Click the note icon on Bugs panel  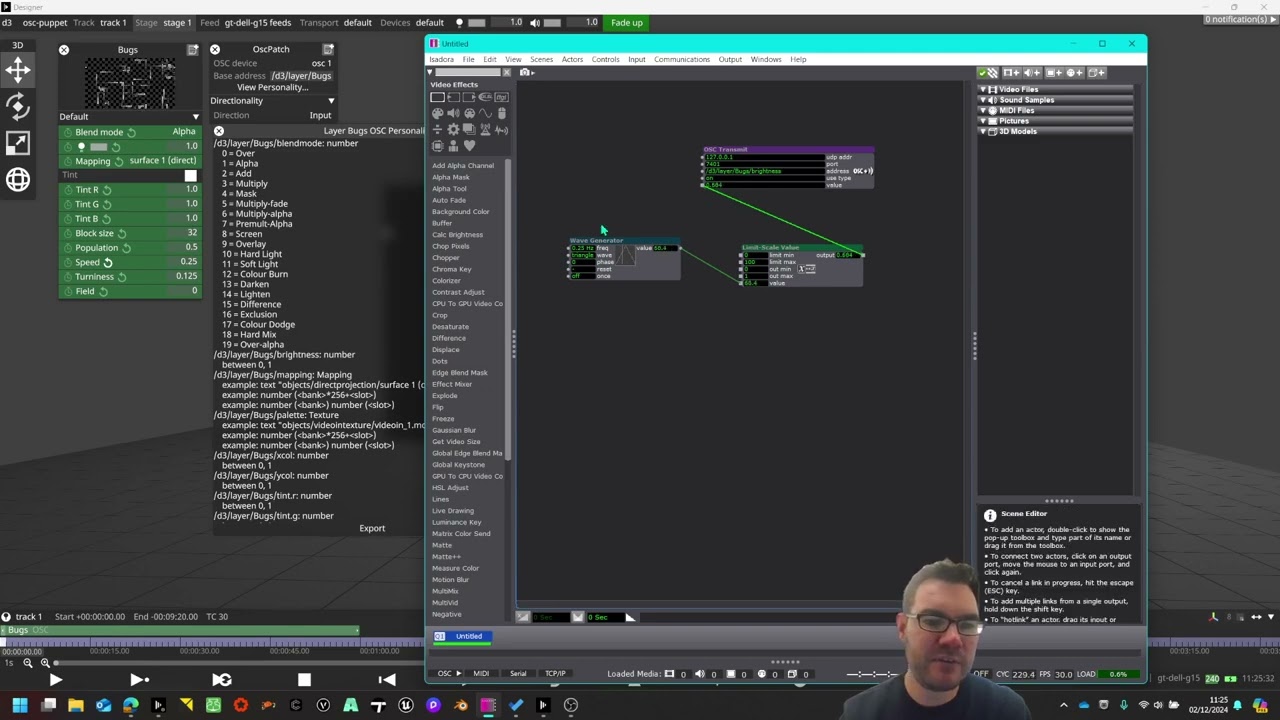pos(192,50)
